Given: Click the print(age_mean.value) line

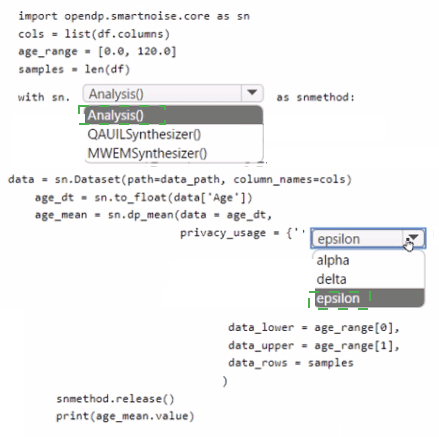Looking at the screenshot, I should [125, 416].
